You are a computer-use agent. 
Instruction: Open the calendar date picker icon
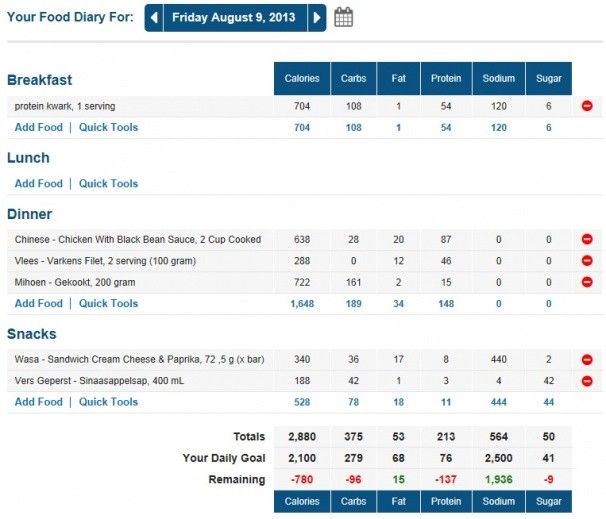343,17
